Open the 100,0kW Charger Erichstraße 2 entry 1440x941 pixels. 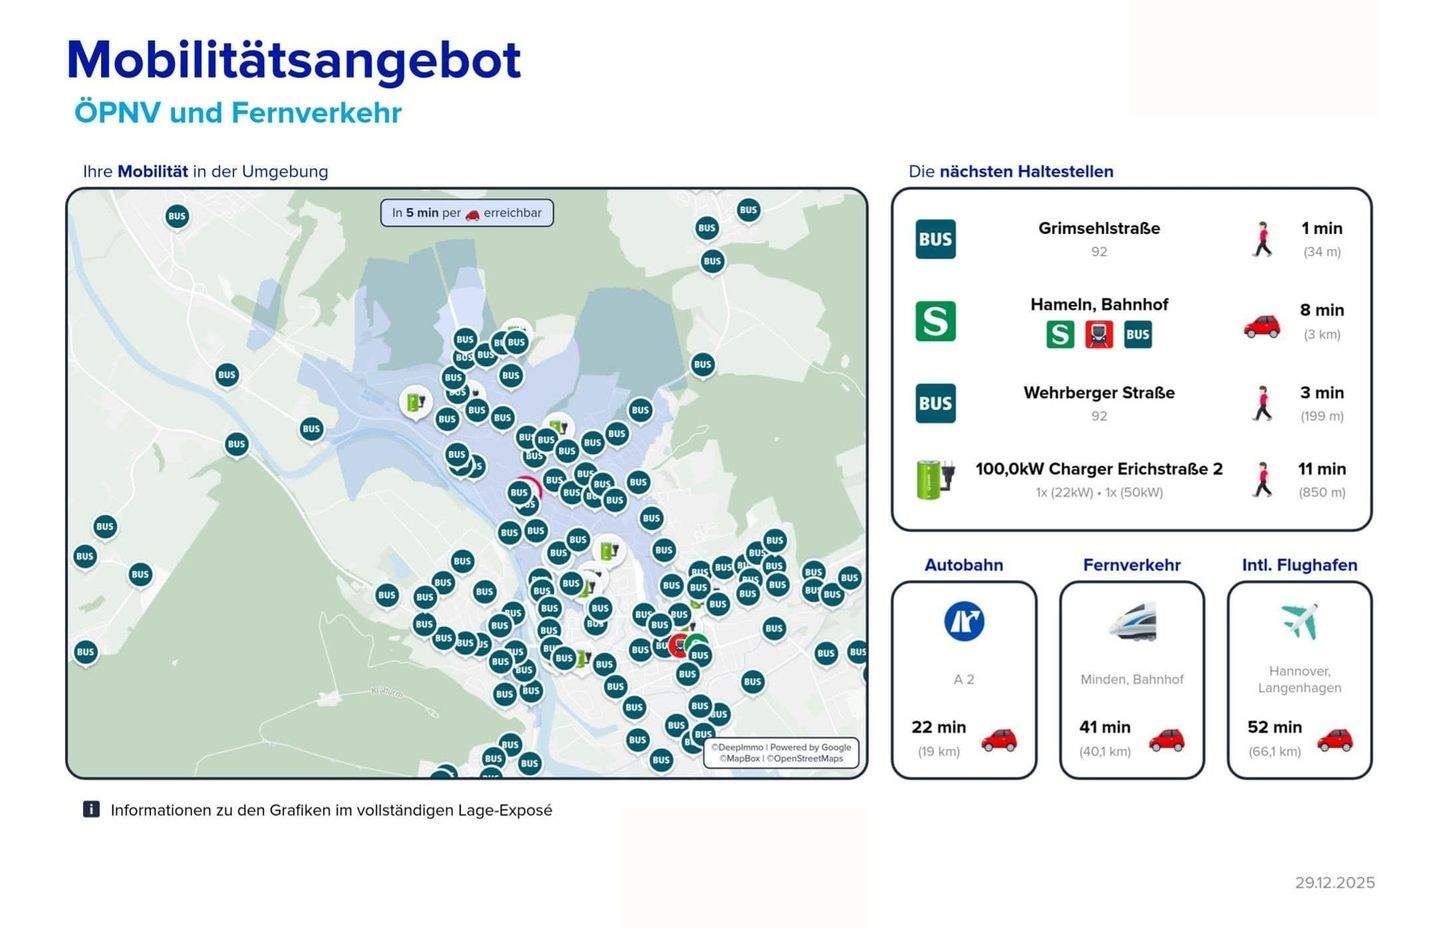coord(1099,469)
